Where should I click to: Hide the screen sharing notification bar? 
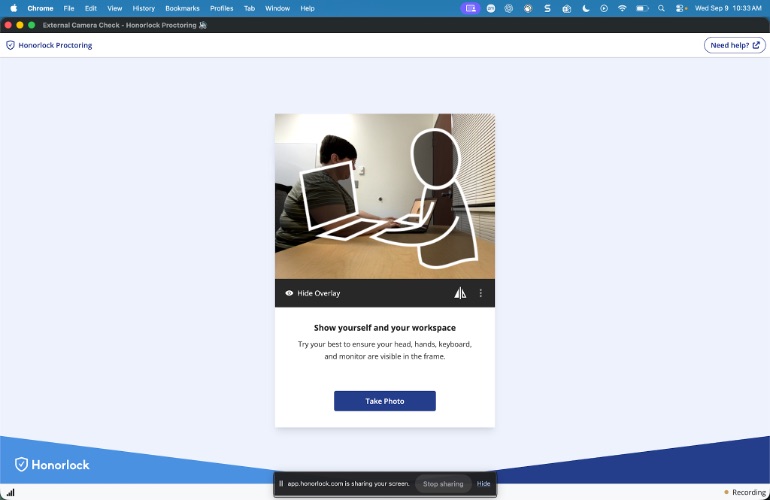[x=483, y=484]
